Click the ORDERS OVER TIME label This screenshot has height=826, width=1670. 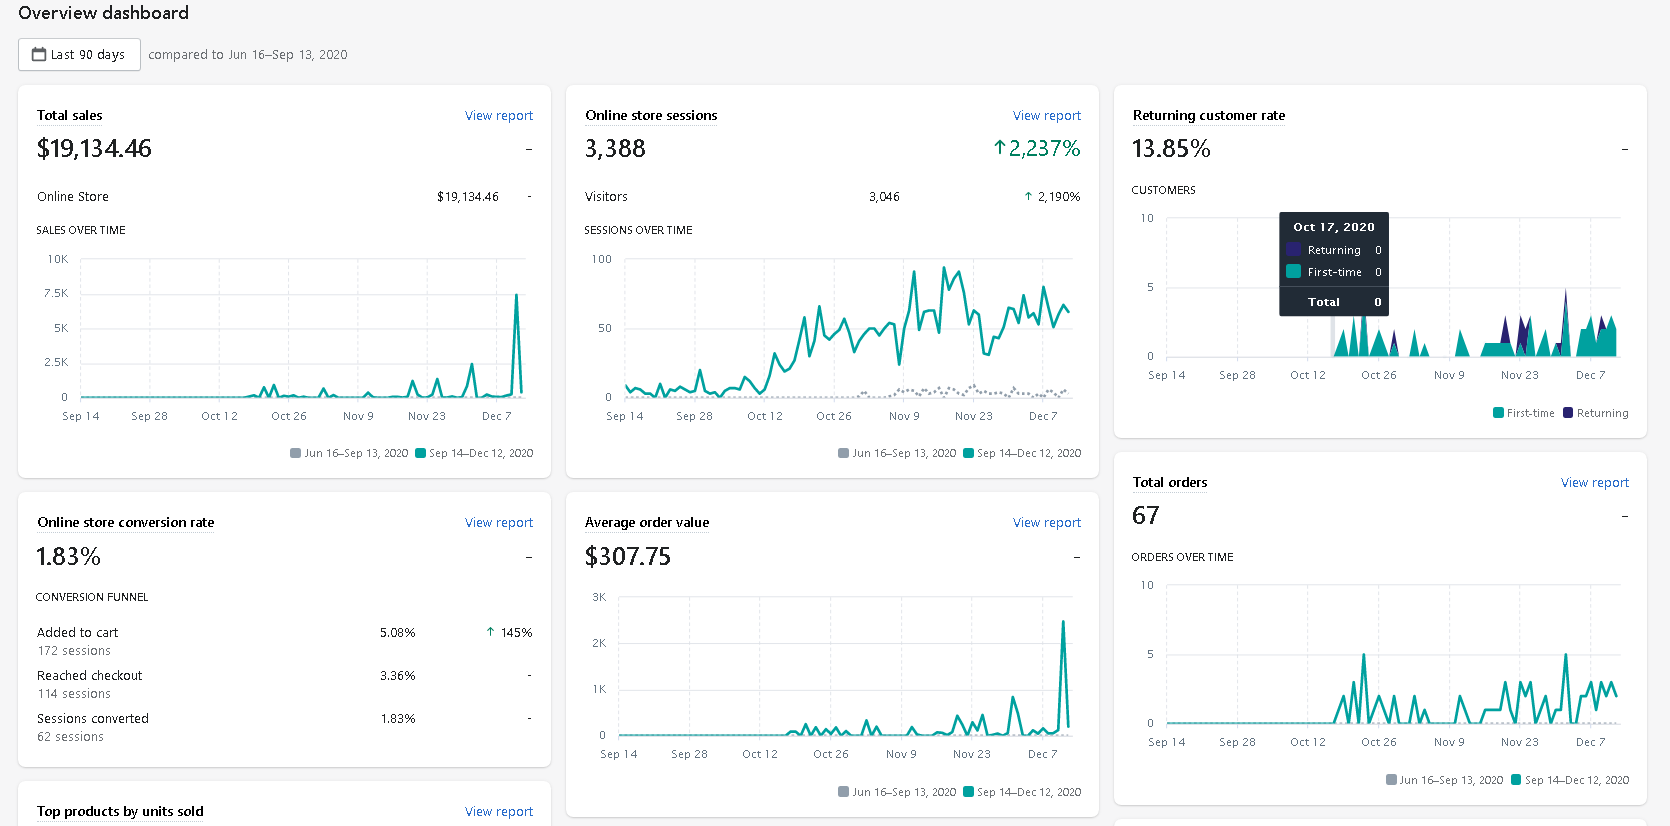(x=1182, y=557)
